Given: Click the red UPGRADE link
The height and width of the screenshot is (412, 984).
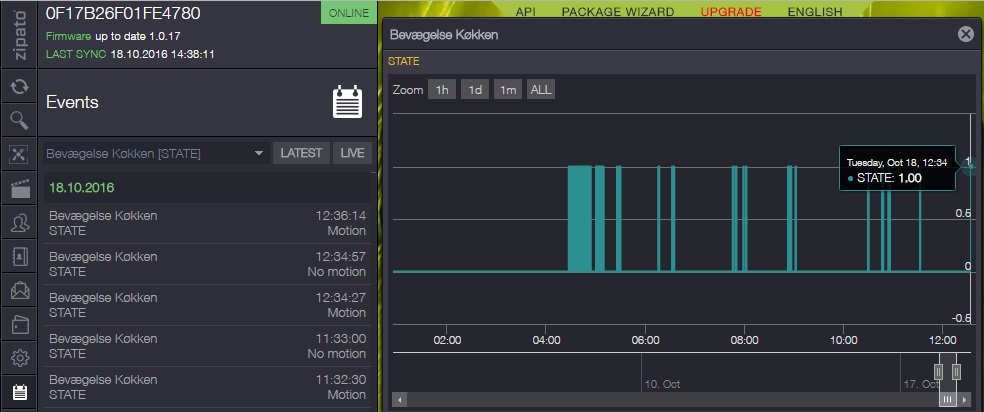Looking at the screenshot, I should click(731, 12).
